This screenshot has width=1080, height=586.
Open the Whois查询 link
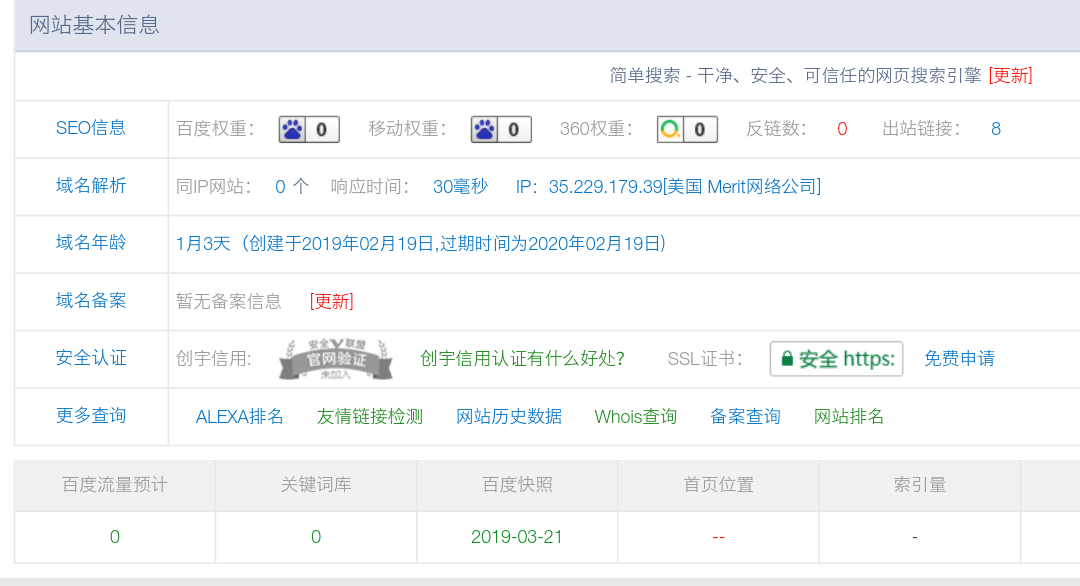[636, 417]
